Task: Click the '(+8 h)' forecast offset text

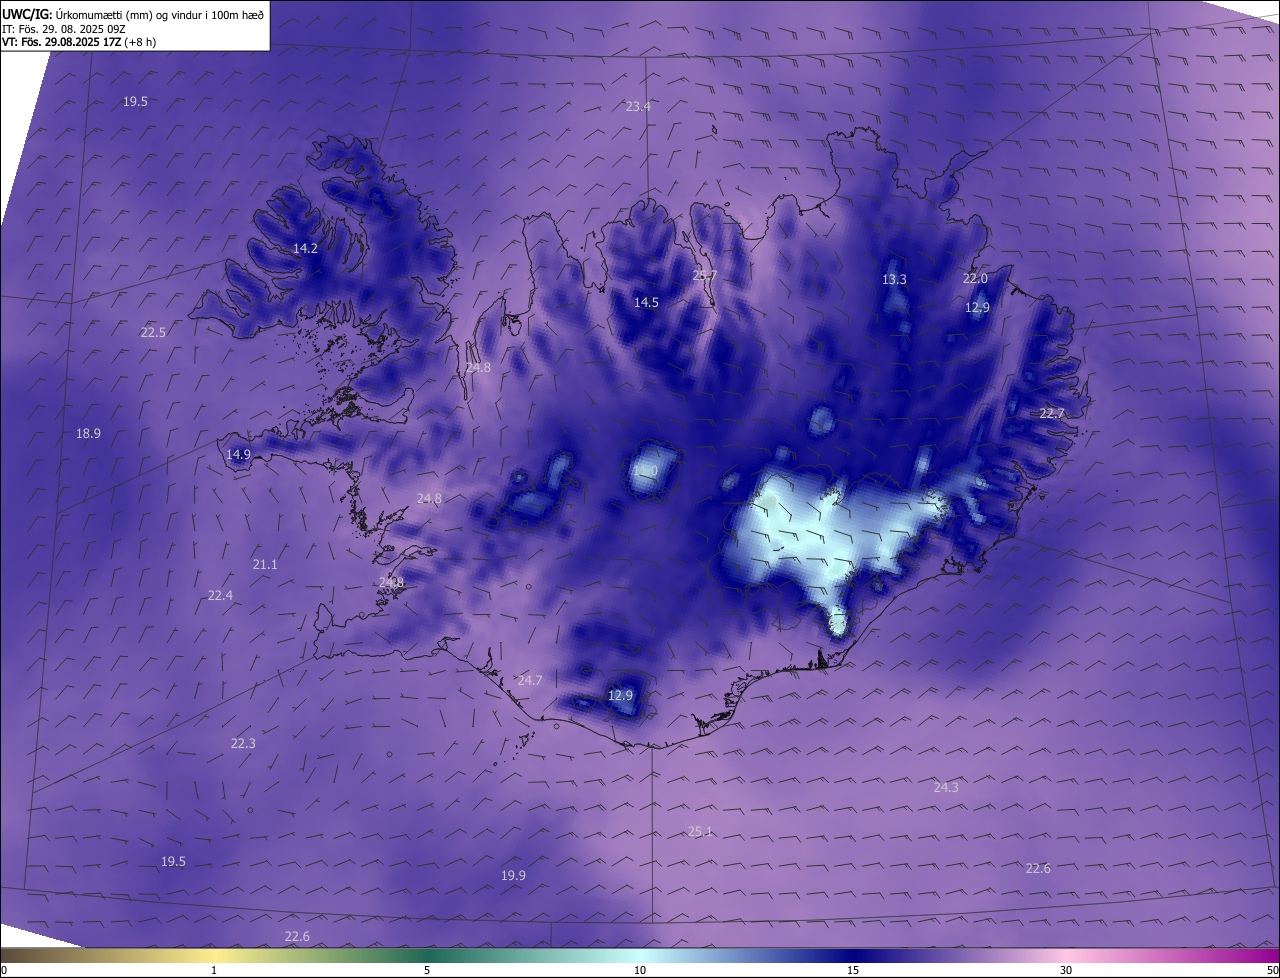Action: click(x=140, y=42)
